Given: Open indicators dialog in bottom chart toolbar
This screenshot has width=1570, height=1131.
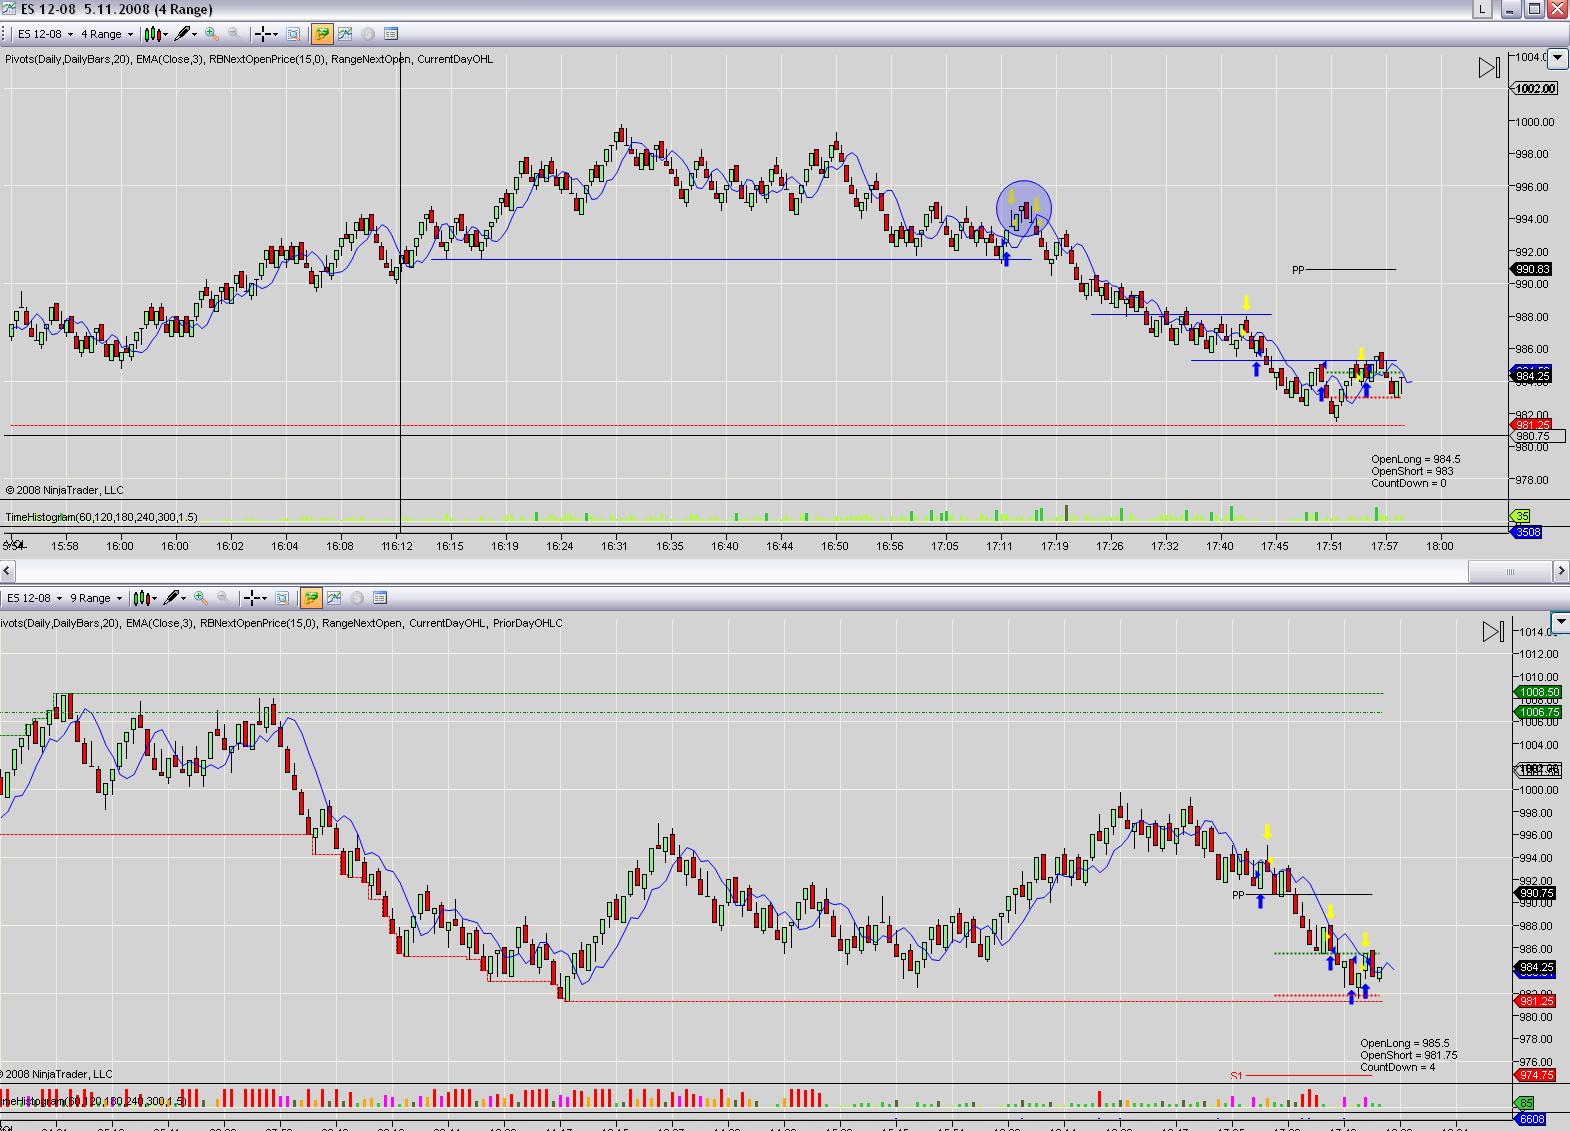Looking at the screenshot, I should (x=334, y=598).
